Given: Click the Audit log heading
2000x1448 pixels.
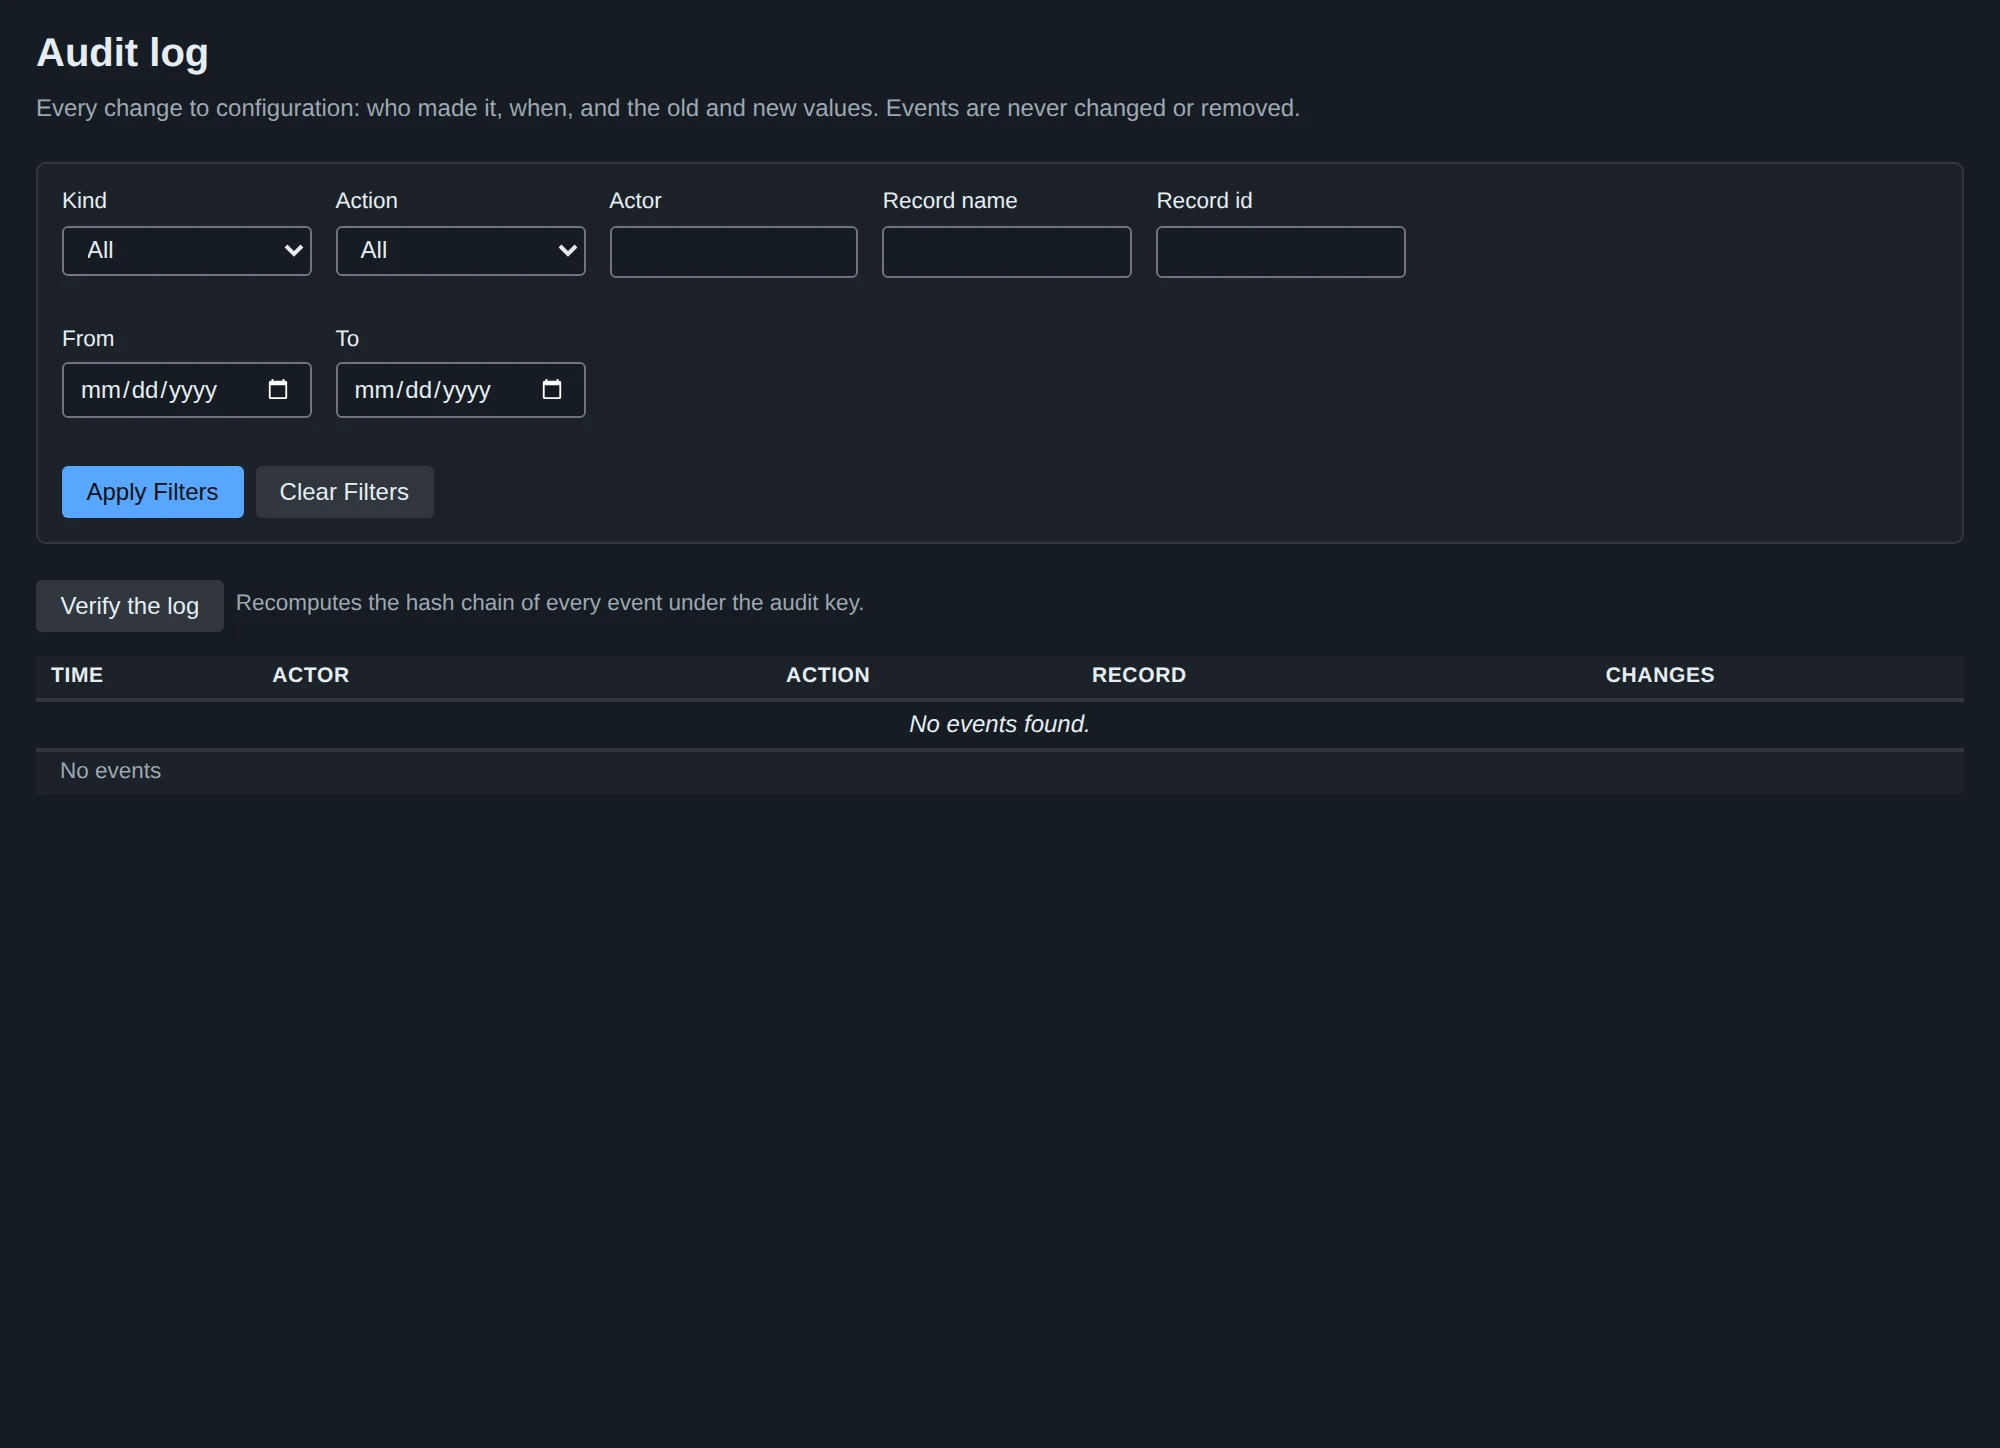Looking at the screenshot, I should point(123,53).
